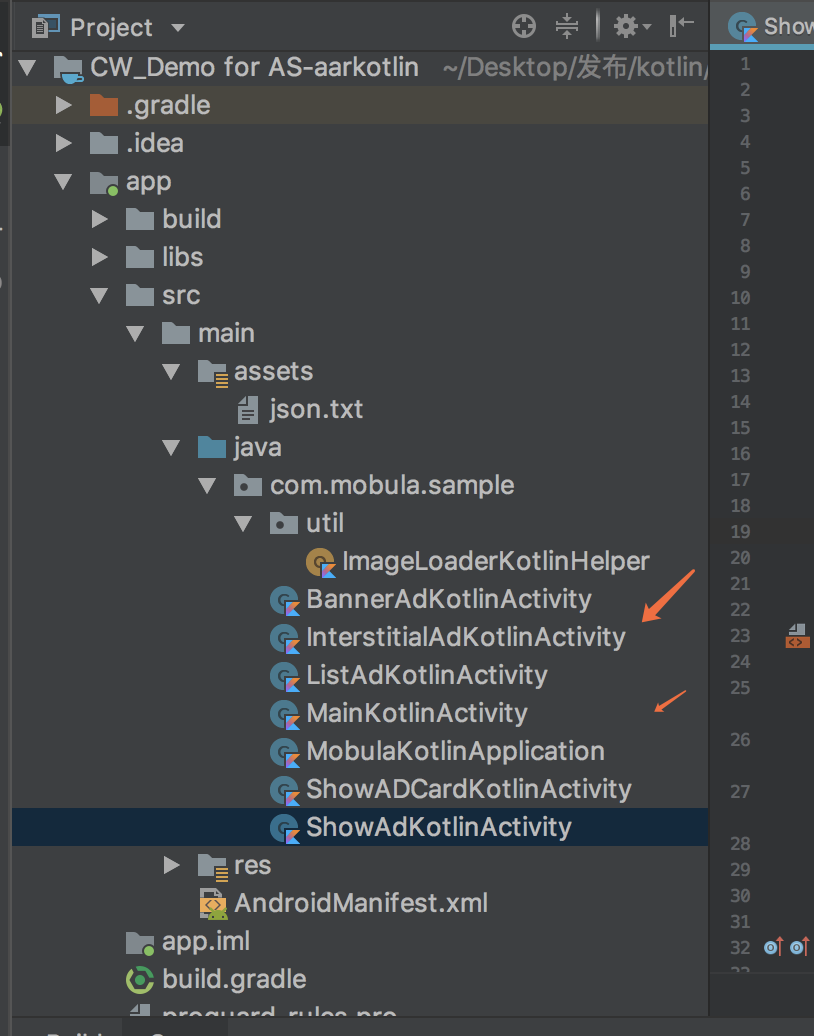The image size is (814, 1036).
Task: Click line number 10 in editor gutter
Action: pyautogui.click(x=740, y=298)
